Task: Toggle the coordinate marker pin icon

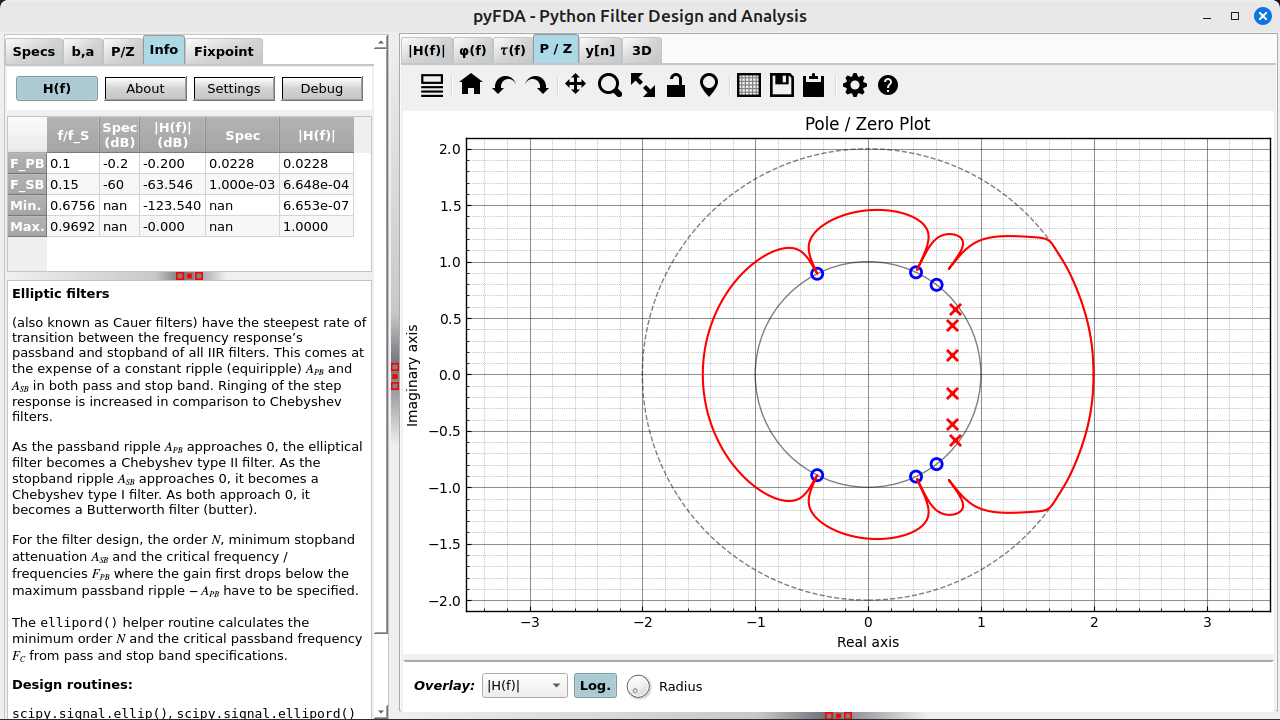Action: [x=709, y=86]
